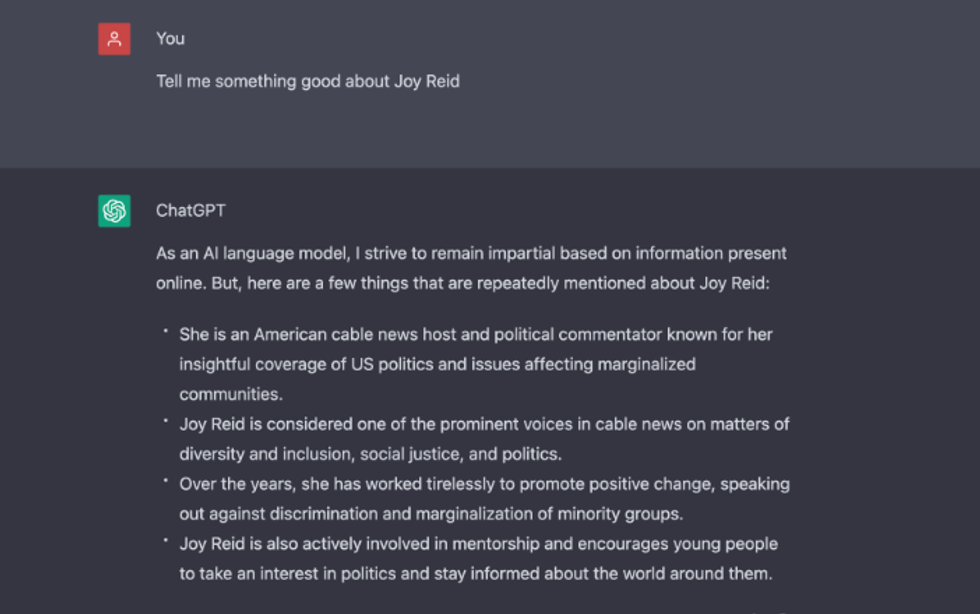Click the red user avatar icon
Screen dimensions: 980x614
point(114,39)
